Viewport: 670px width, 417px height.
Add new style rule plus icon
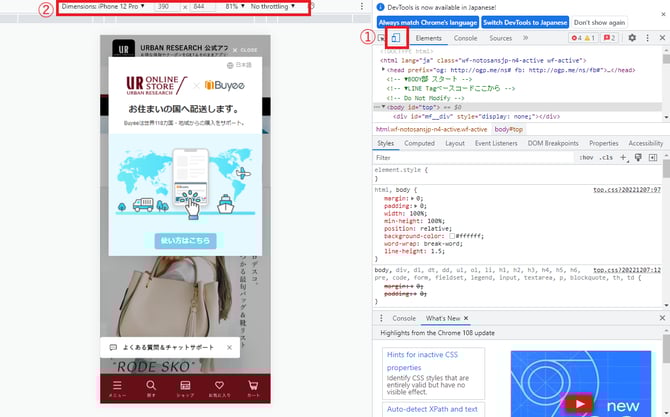pos(623,158)
